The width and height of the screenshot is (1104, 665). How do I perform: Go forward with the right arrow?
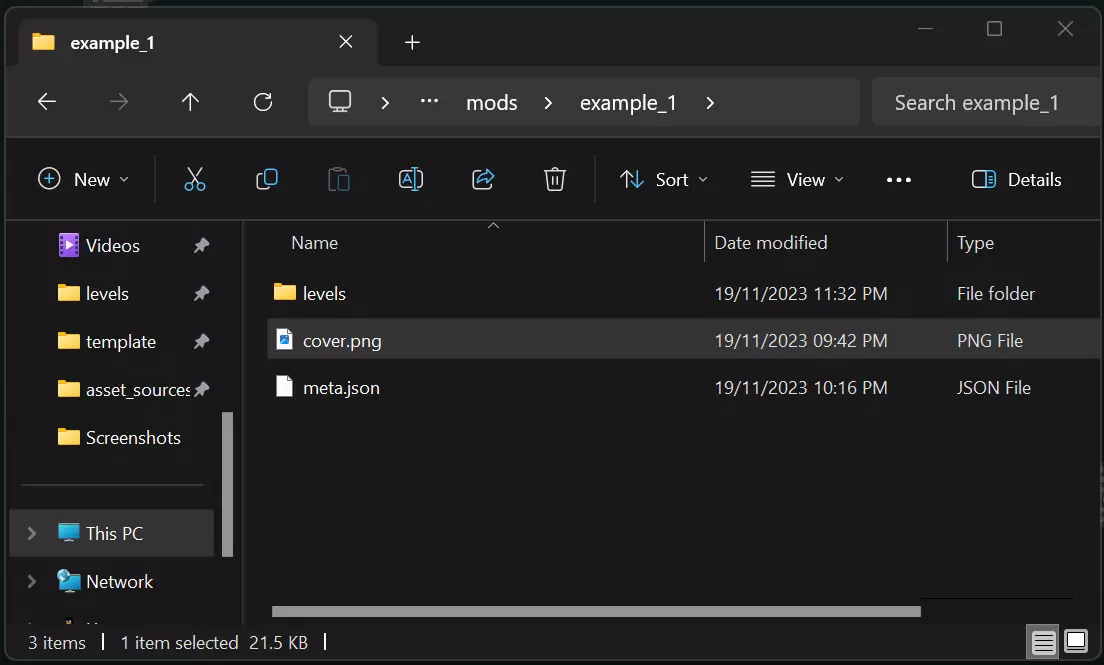[119, 102]
